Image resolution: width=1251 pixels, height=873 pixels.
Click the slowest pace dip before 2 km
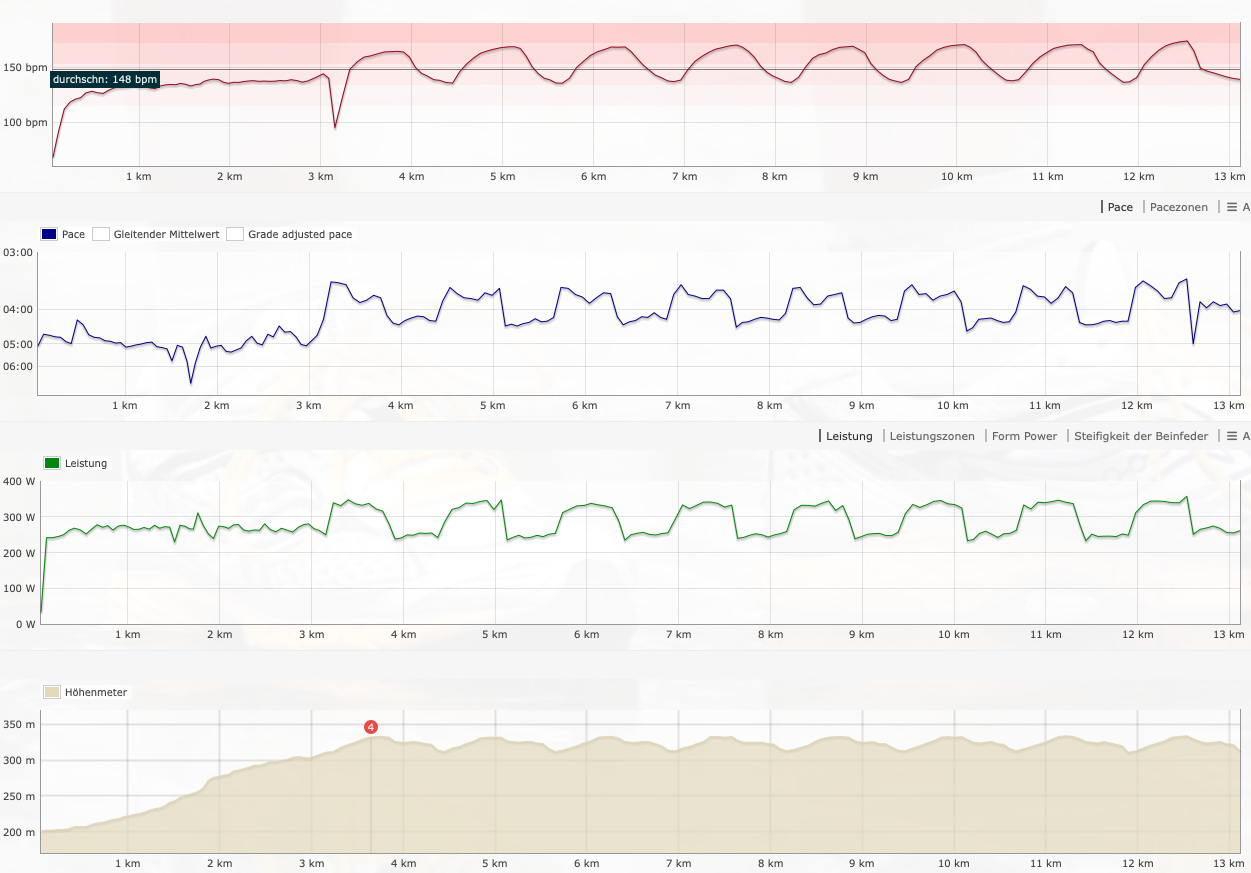coord(191,382)
